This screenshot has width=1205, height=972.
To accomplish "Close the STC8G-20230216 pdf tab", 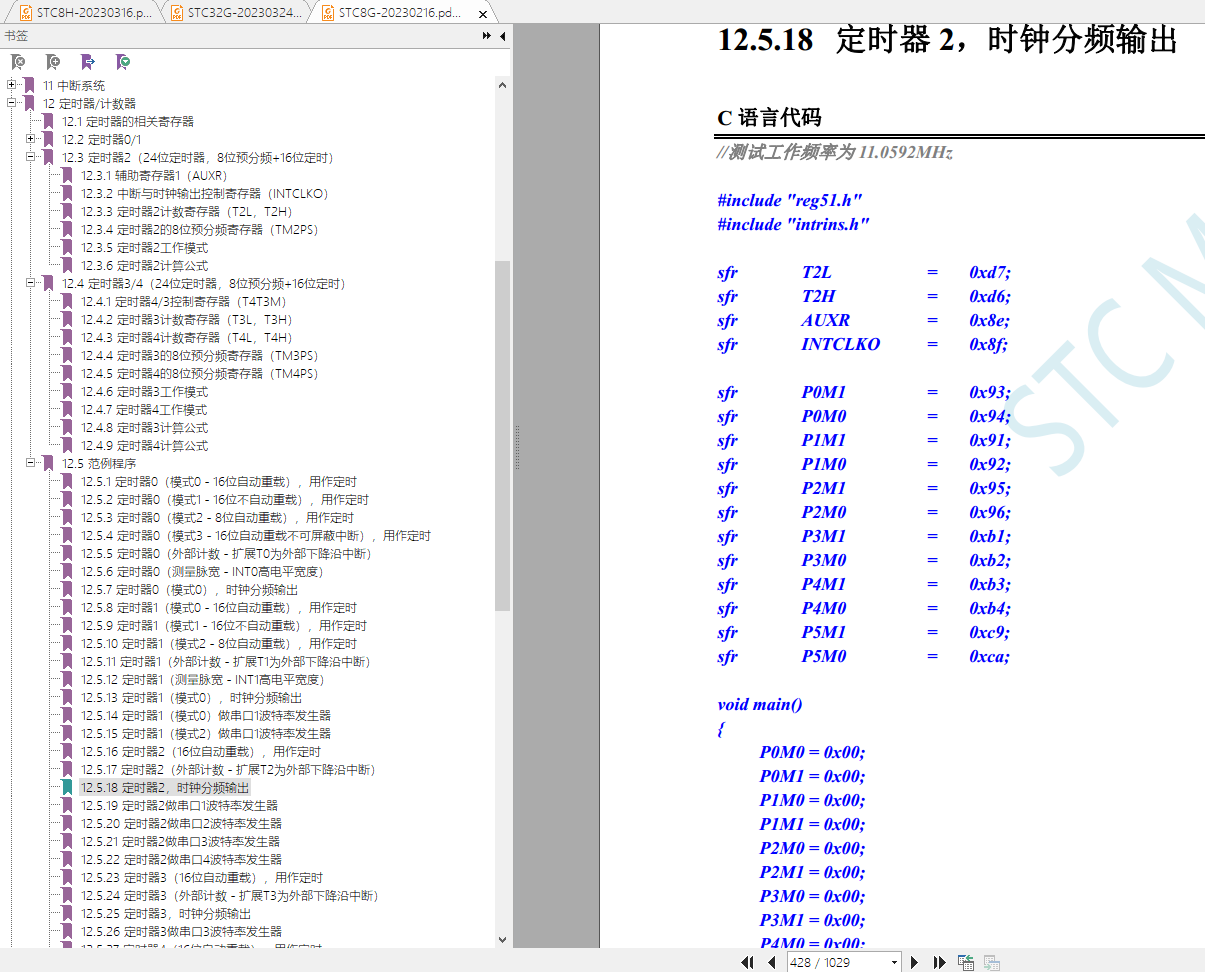I will coord(483,14).
